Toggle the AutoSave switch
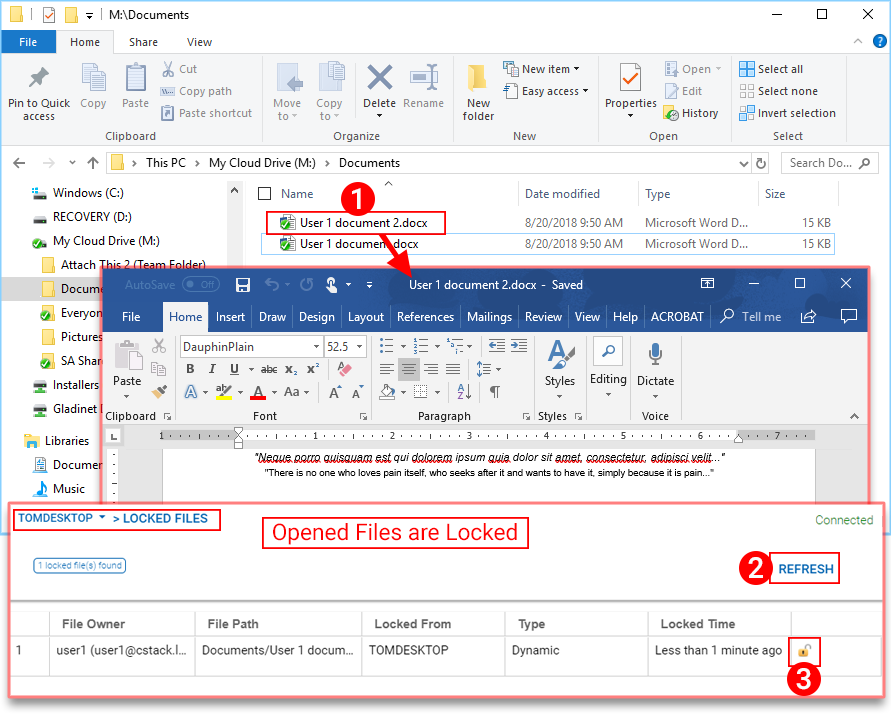The width and height of the screenshot is (891, 716). click(201, 285)
